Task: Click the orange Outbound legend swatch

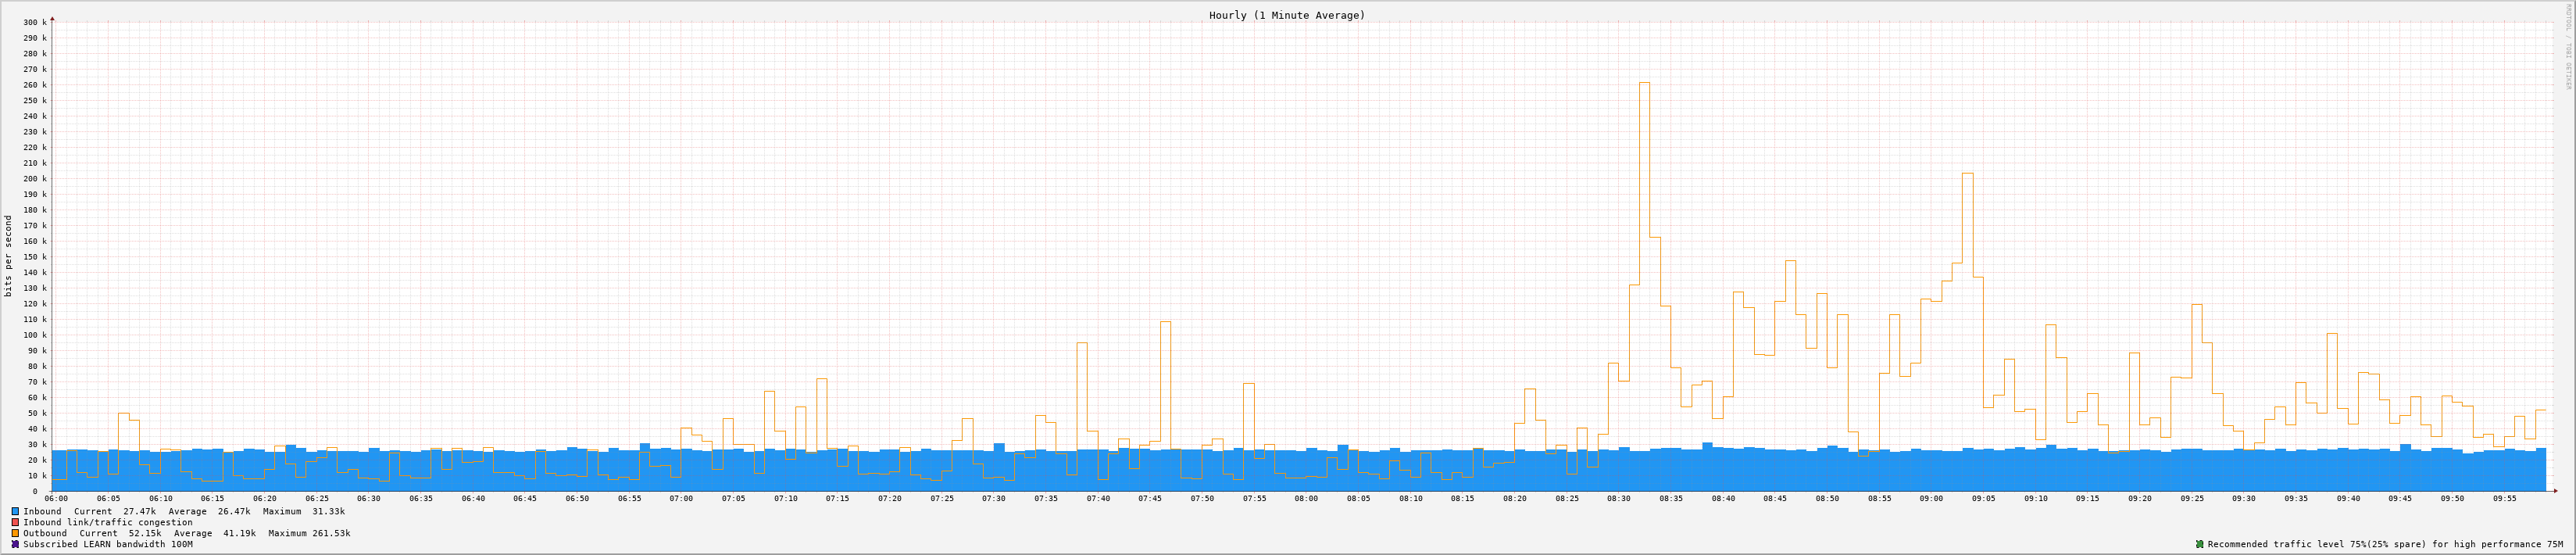Action: point(15,533)
